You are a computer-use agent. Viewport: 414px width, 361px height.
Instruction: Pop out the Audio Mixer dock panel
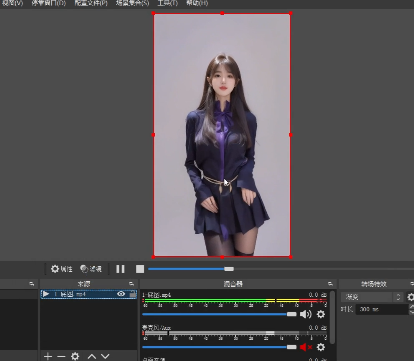(330, 284)
